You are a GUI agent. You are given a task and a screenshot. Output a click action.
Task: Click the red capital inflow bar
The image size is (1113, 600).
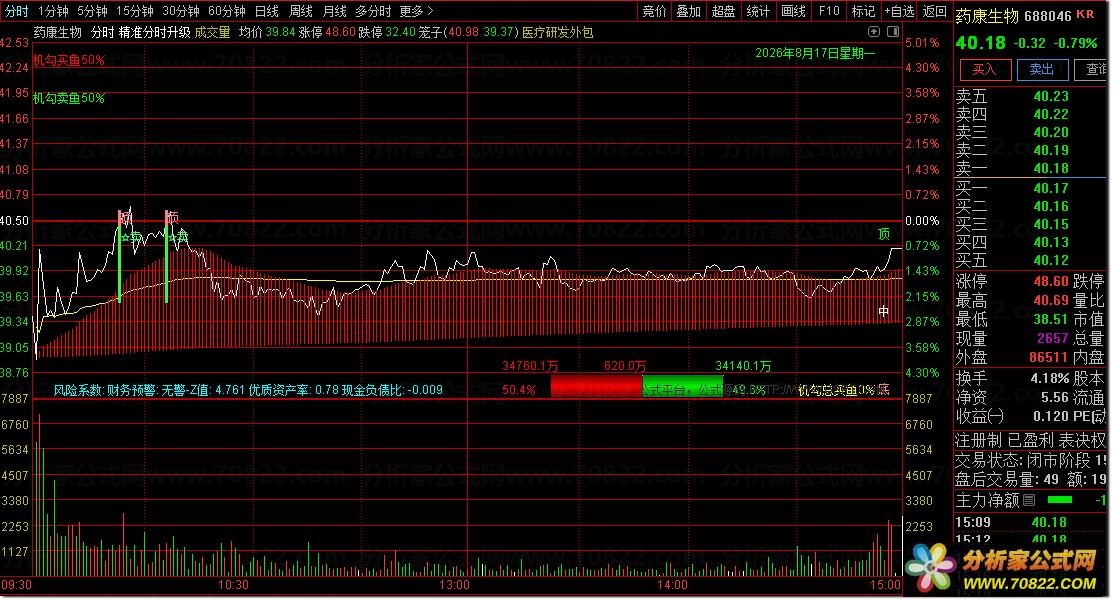pyautogui.click(x=596, y=386)
